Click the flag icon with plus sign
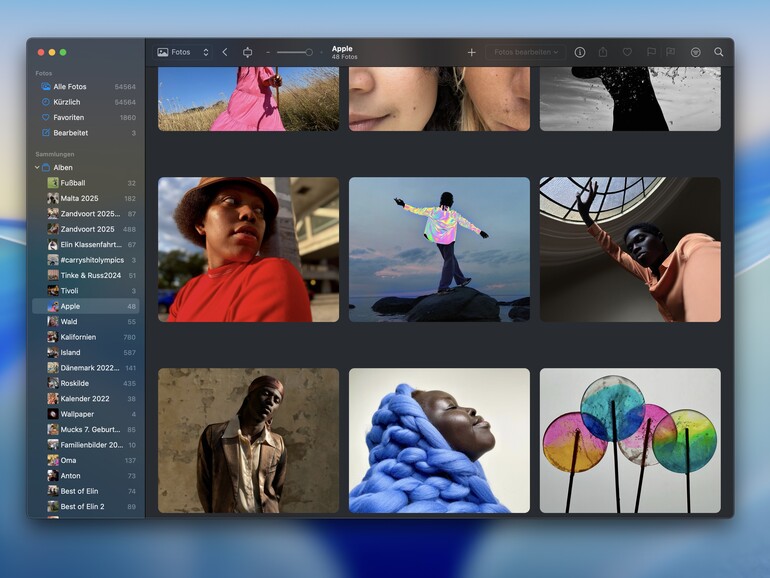 click(x=670, y=52)
